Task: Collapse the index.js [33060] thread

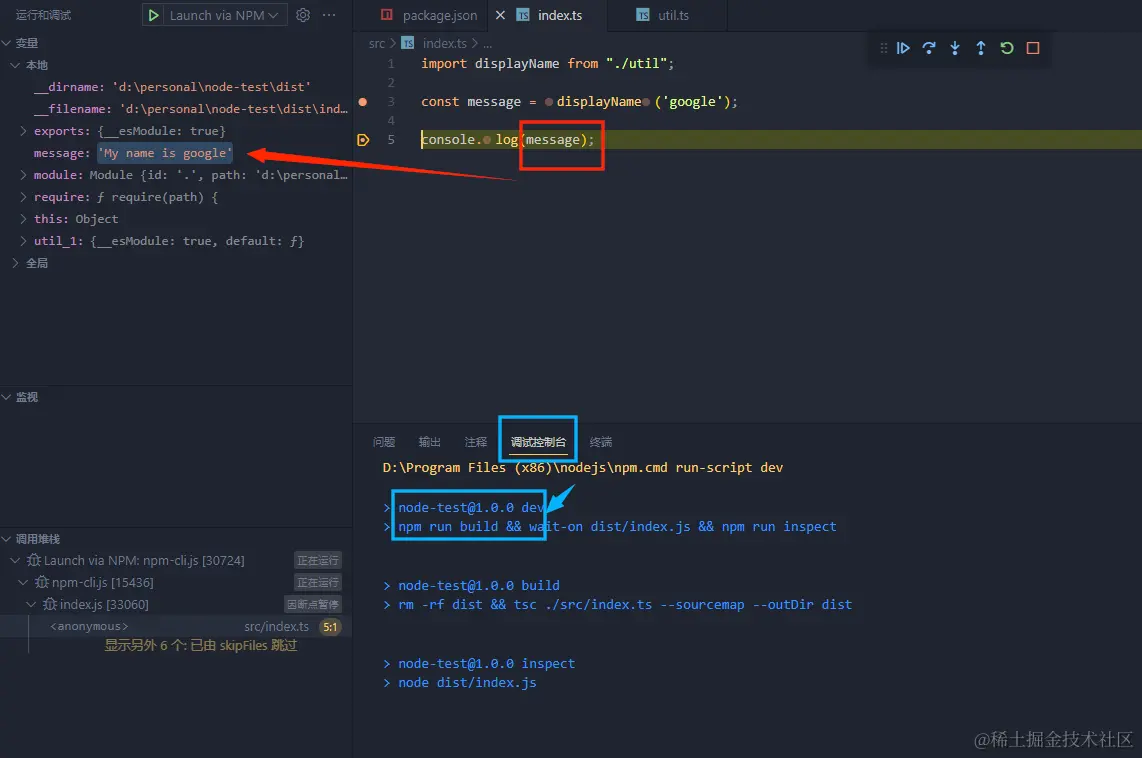Action: click(x=31, y=604)
